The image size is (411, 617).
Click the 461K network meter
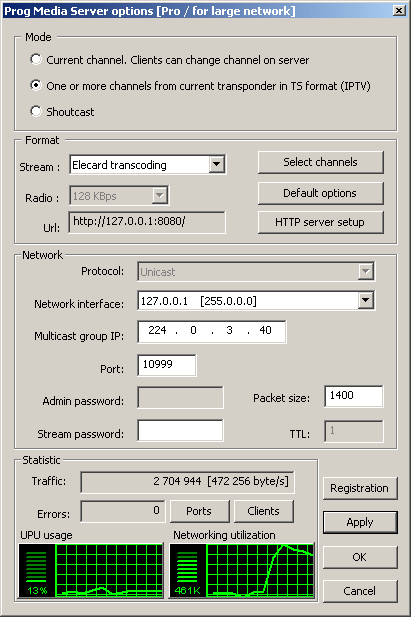tap(188, 571)
